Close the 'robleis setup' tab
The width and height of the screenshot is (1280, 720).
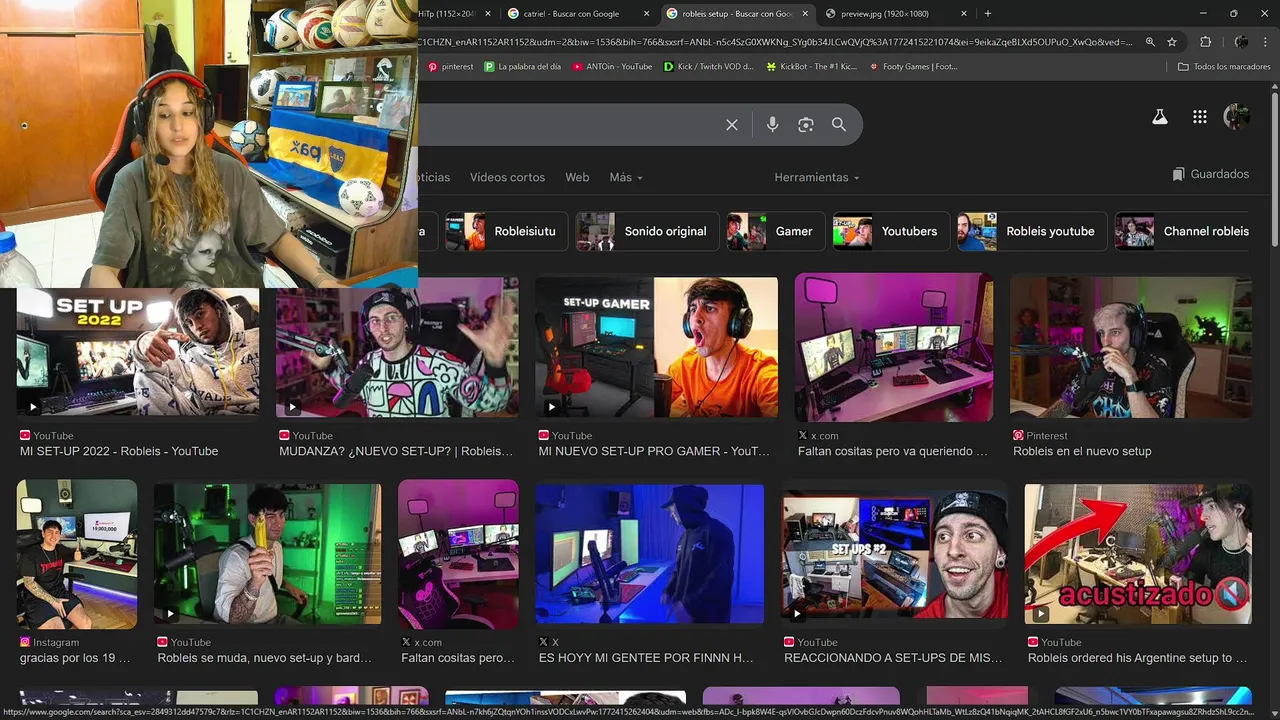point(805,14)
